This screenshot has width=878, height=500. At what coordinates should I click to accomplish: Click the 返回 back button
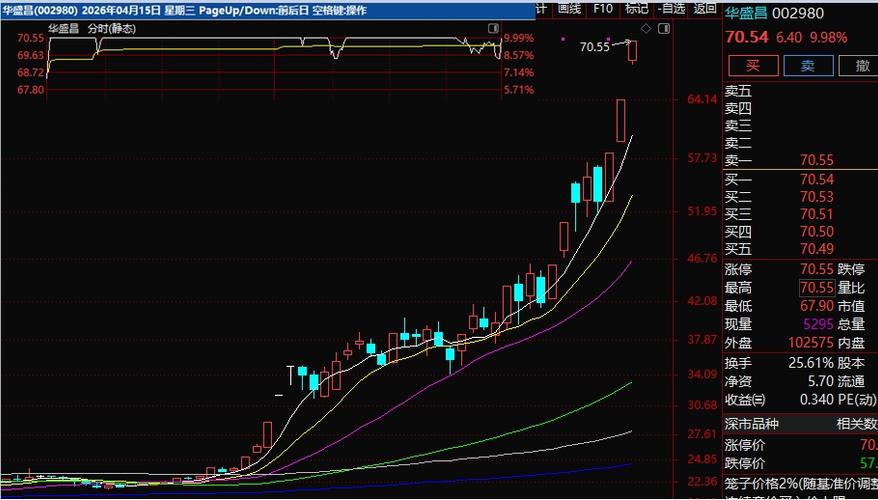(x=705, y=8)
